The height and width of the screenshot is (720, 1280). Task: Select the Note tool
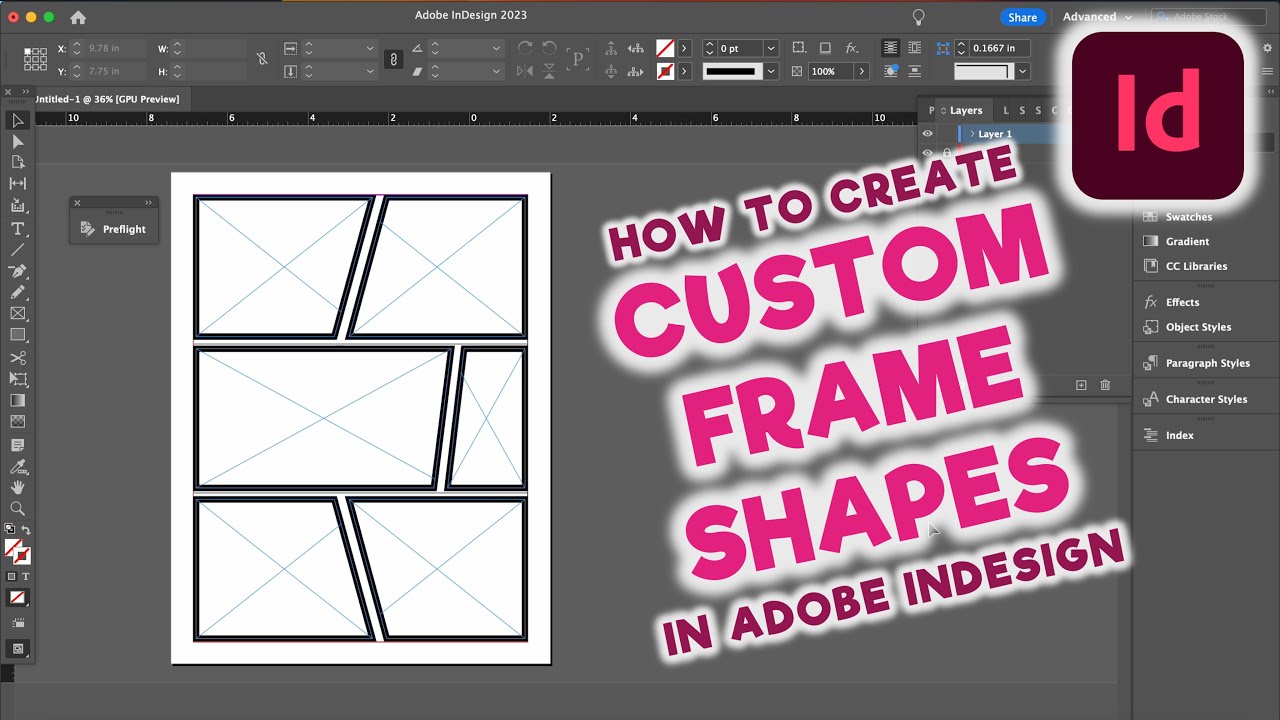point(18,445)
